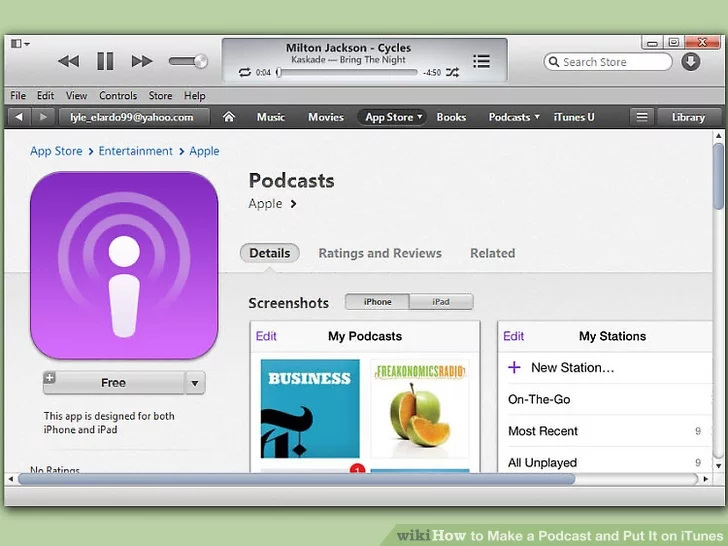This screenshot has height=546, width=728.
Task: Switch to the iTunes U section
Action: (574, 117)
